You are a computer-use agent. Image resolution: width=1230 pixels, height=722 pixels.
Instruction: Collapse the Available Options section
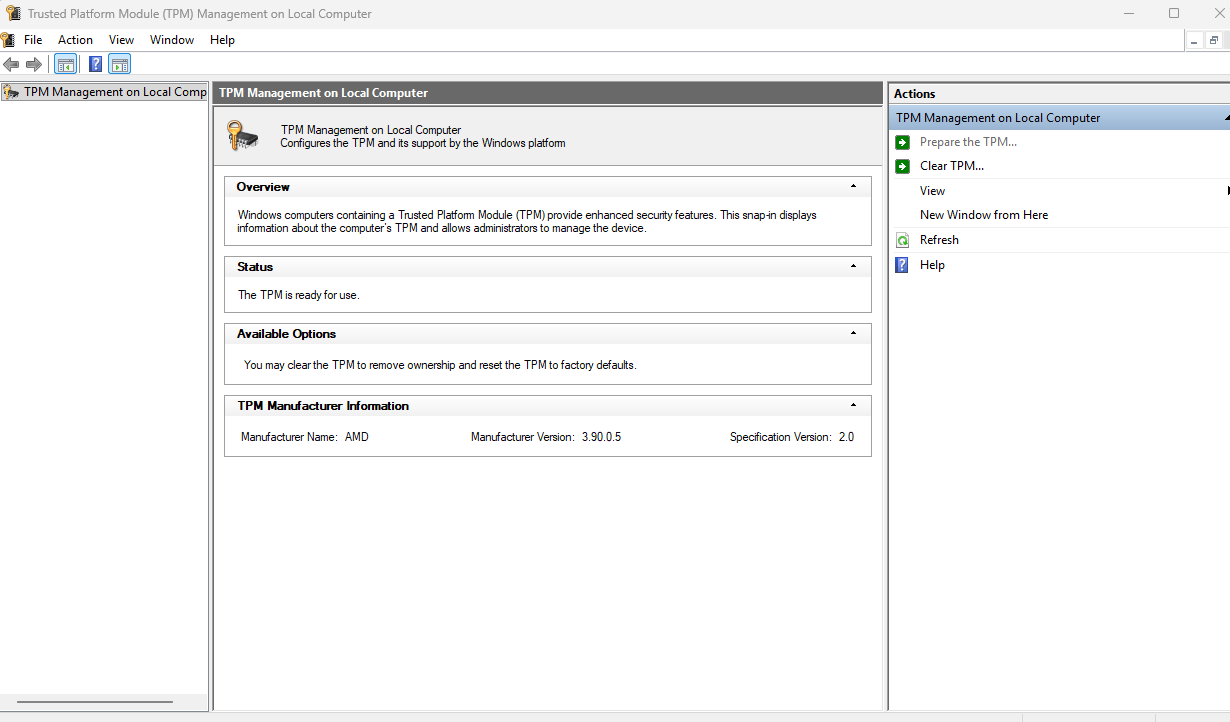[853, 333]
